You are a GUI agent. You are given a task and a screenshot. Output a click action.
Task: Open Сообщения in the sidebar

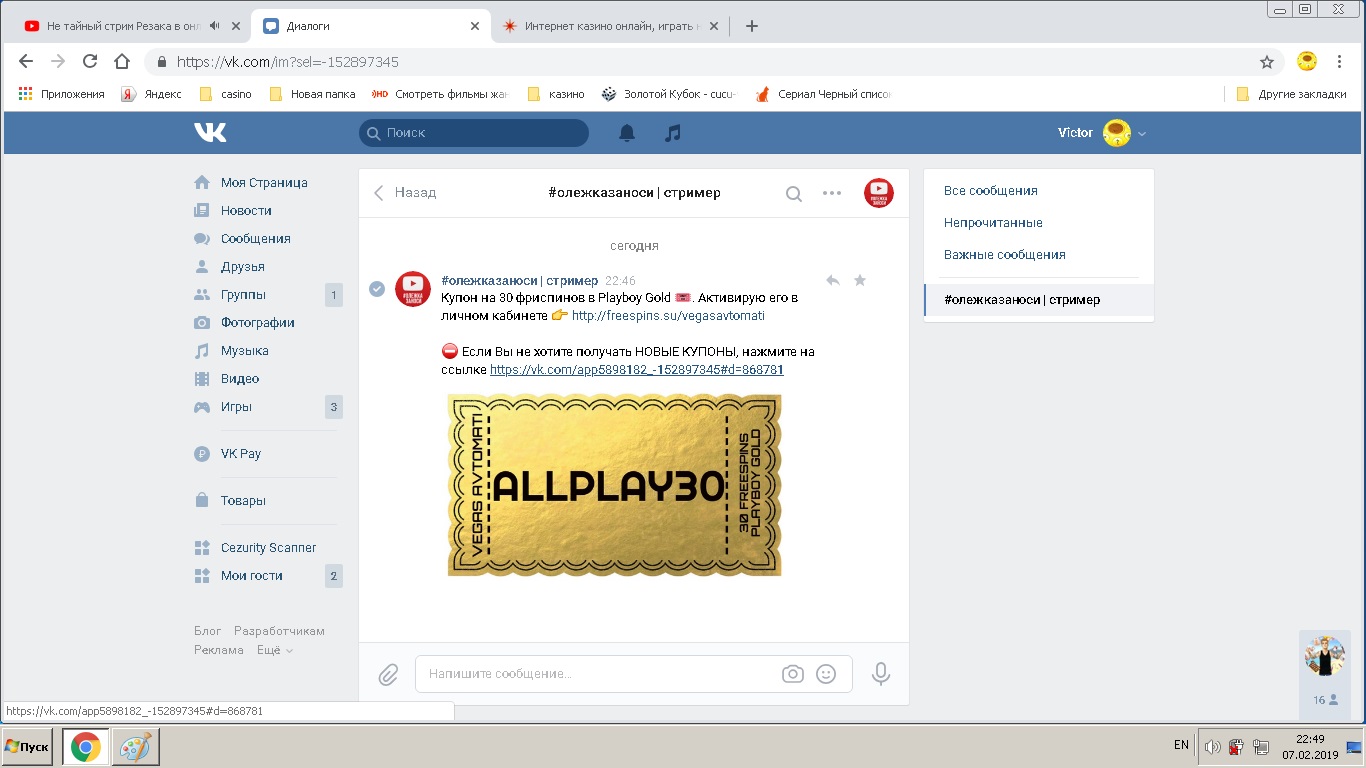pos(256,239)
